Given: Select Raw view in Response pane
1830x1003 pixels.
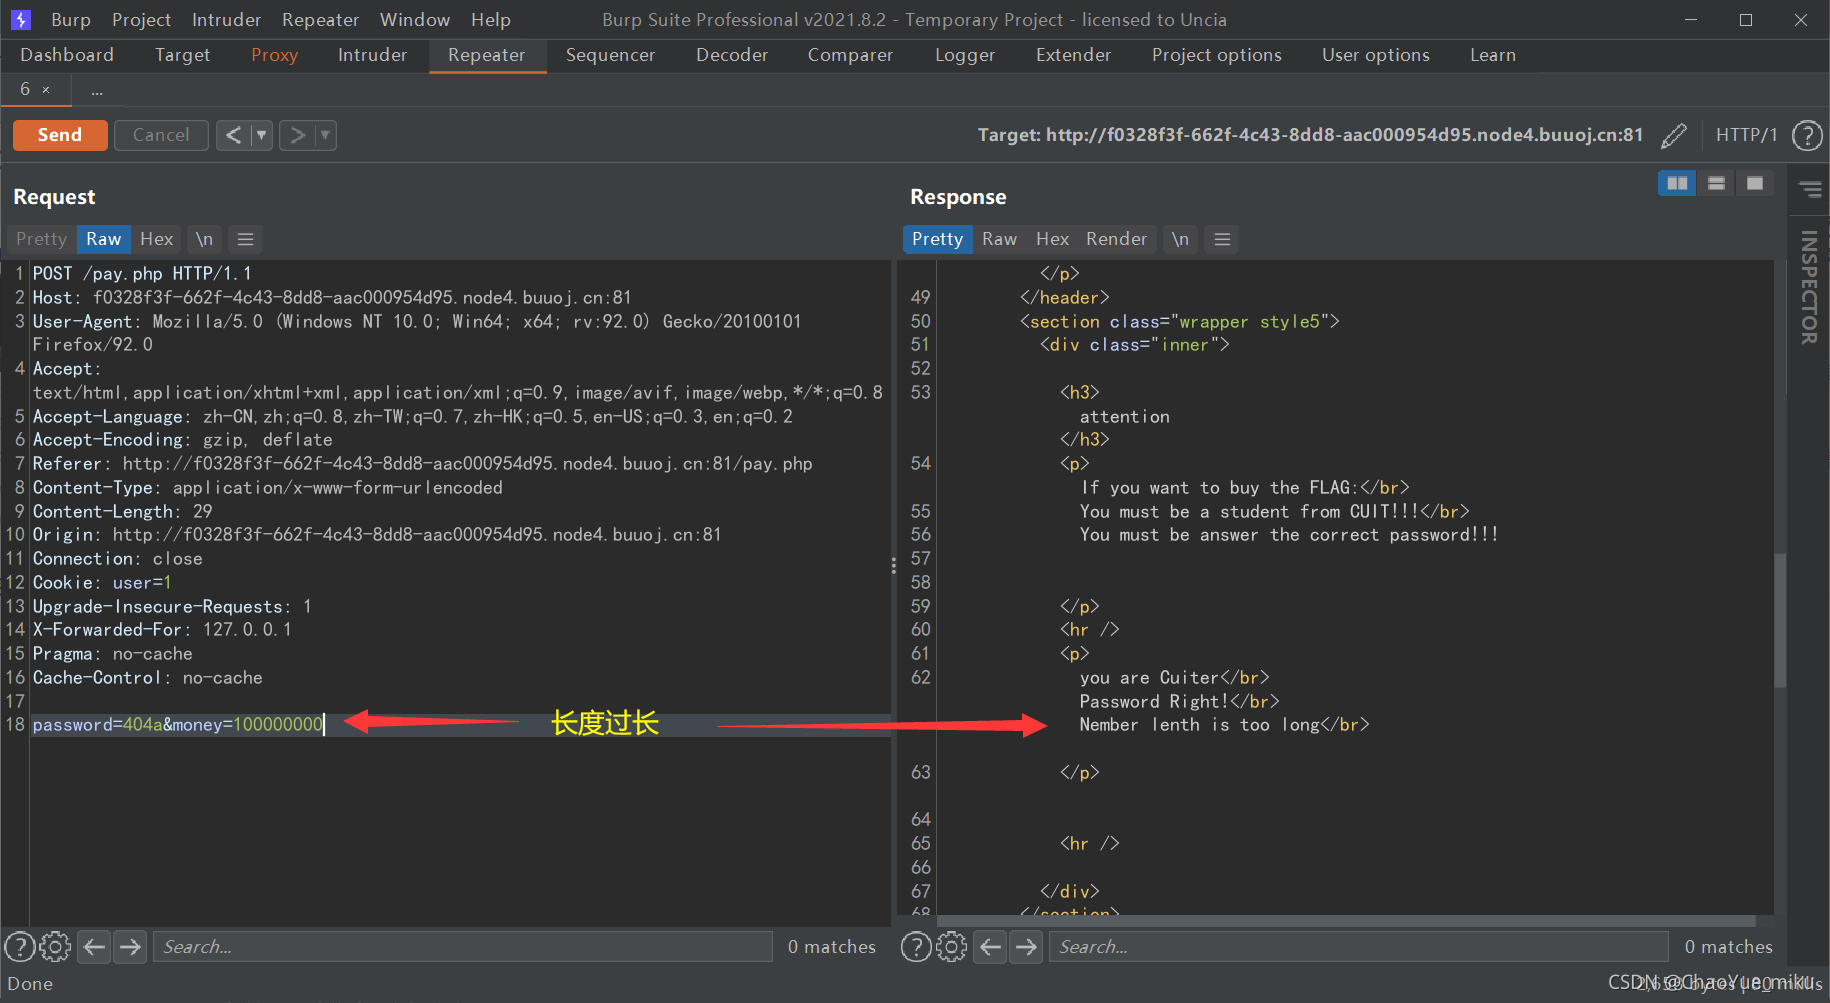Looking at the screenshot, I should pyautogui.click(x=999, y=239).
